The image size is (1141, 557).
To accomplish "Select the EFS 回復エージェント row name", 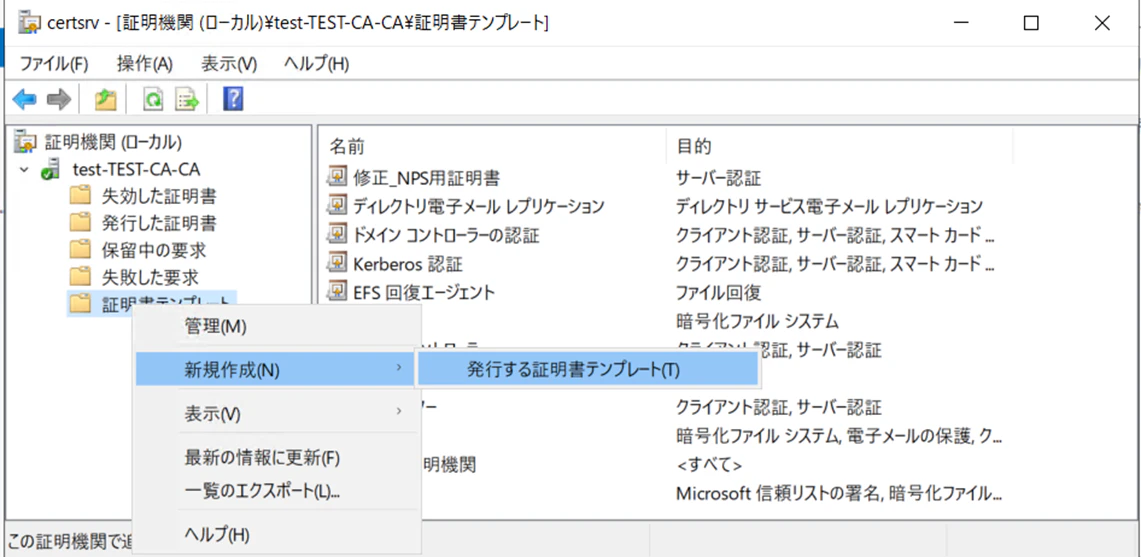I will click(x=424, y=292).
